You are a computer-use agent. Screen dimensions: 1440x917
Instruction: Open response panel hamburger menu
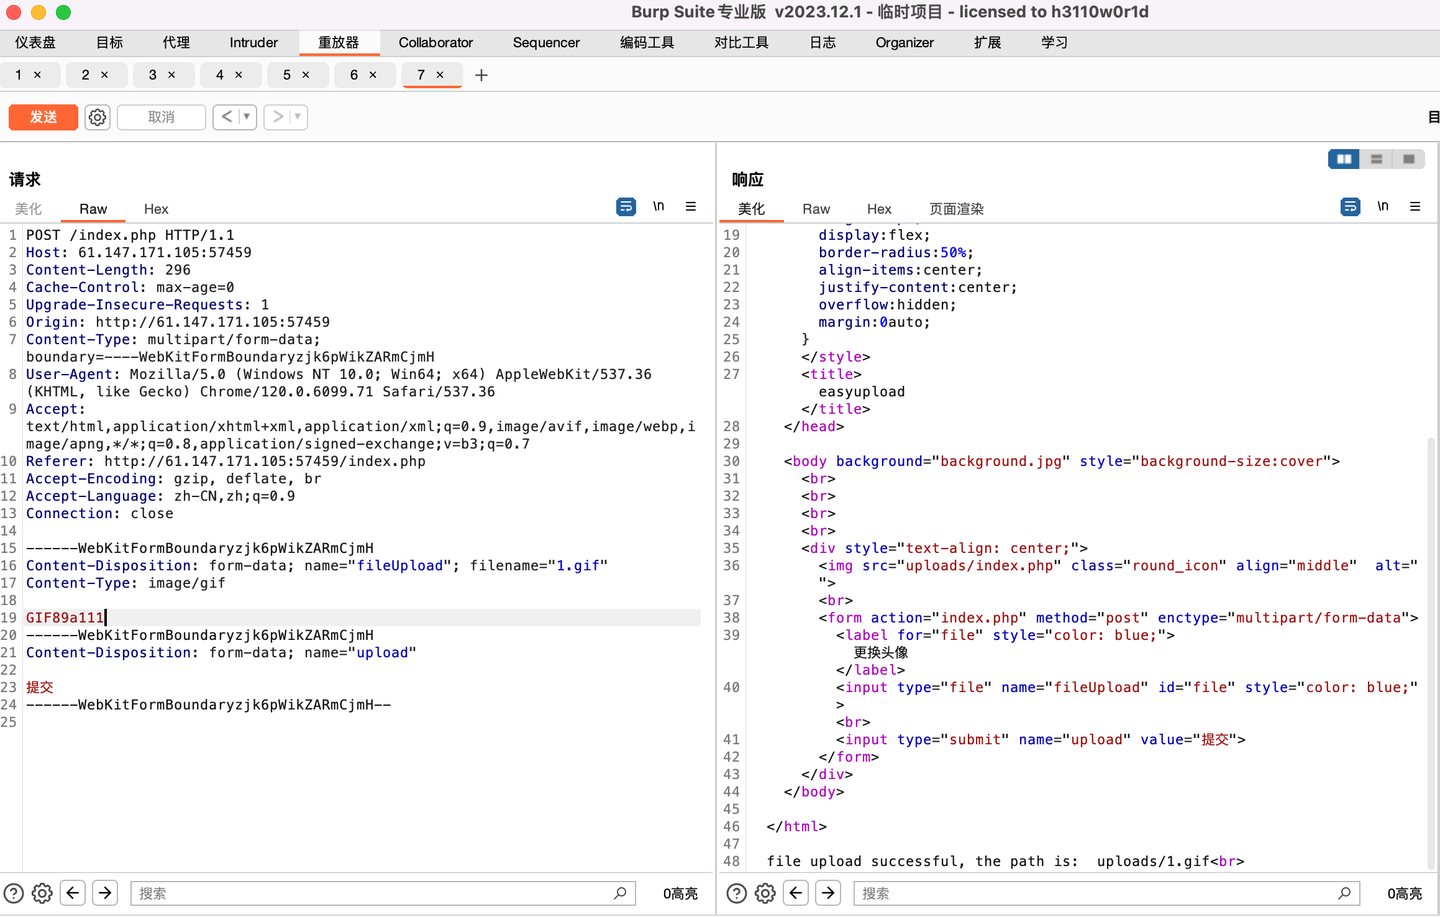tap(1414, 207)
